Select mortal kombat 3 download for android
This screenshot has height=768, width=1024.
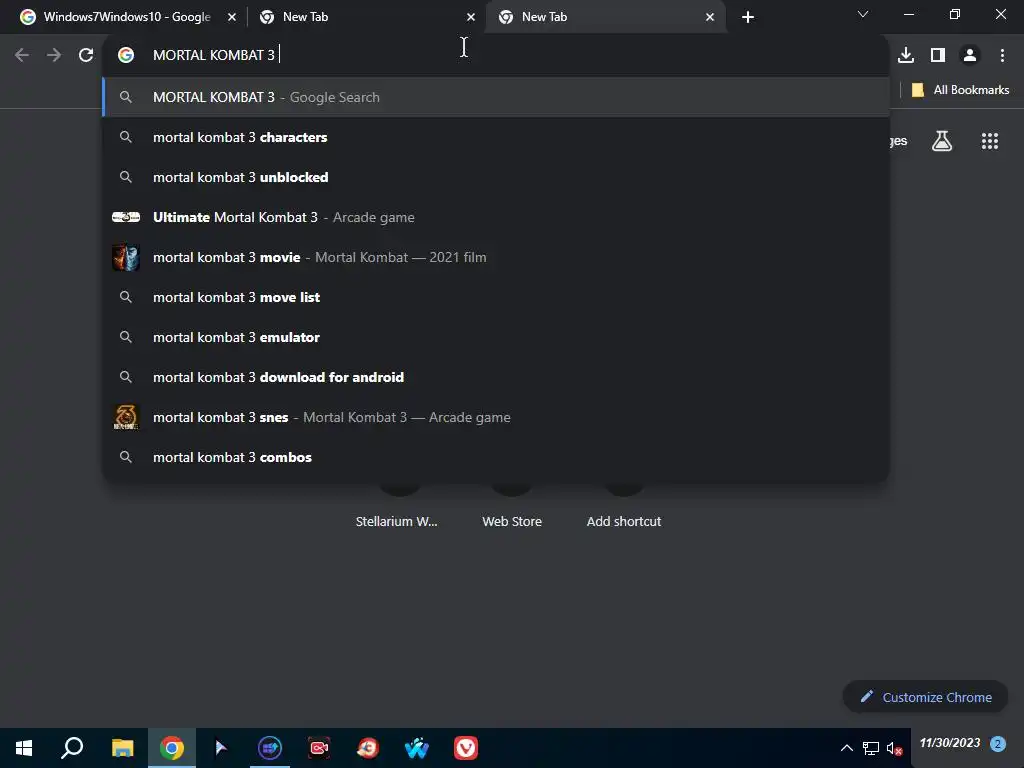coord(496,377)
